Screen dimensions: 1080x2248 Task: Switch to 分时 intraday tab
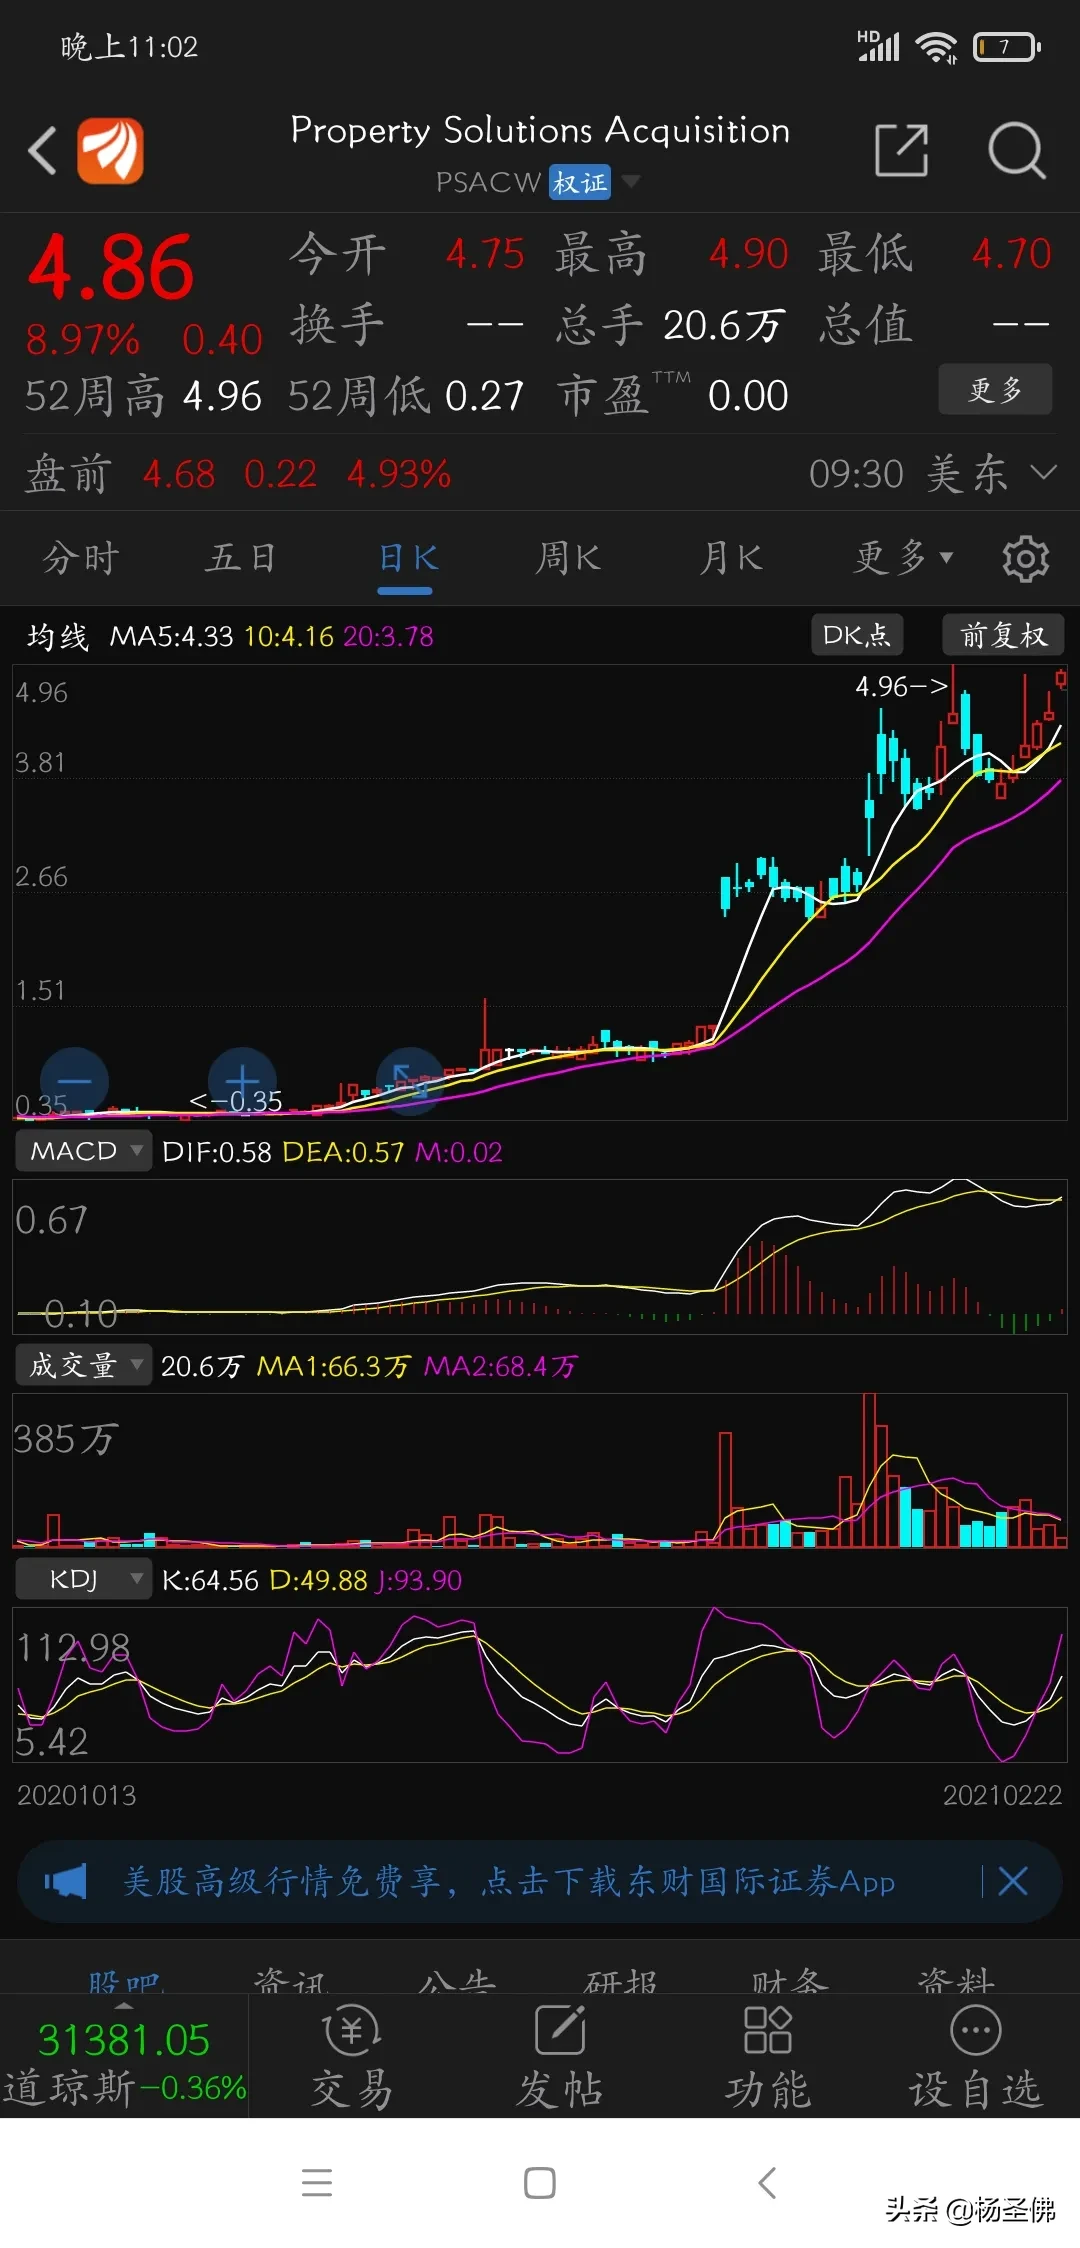tap(81, 558)
